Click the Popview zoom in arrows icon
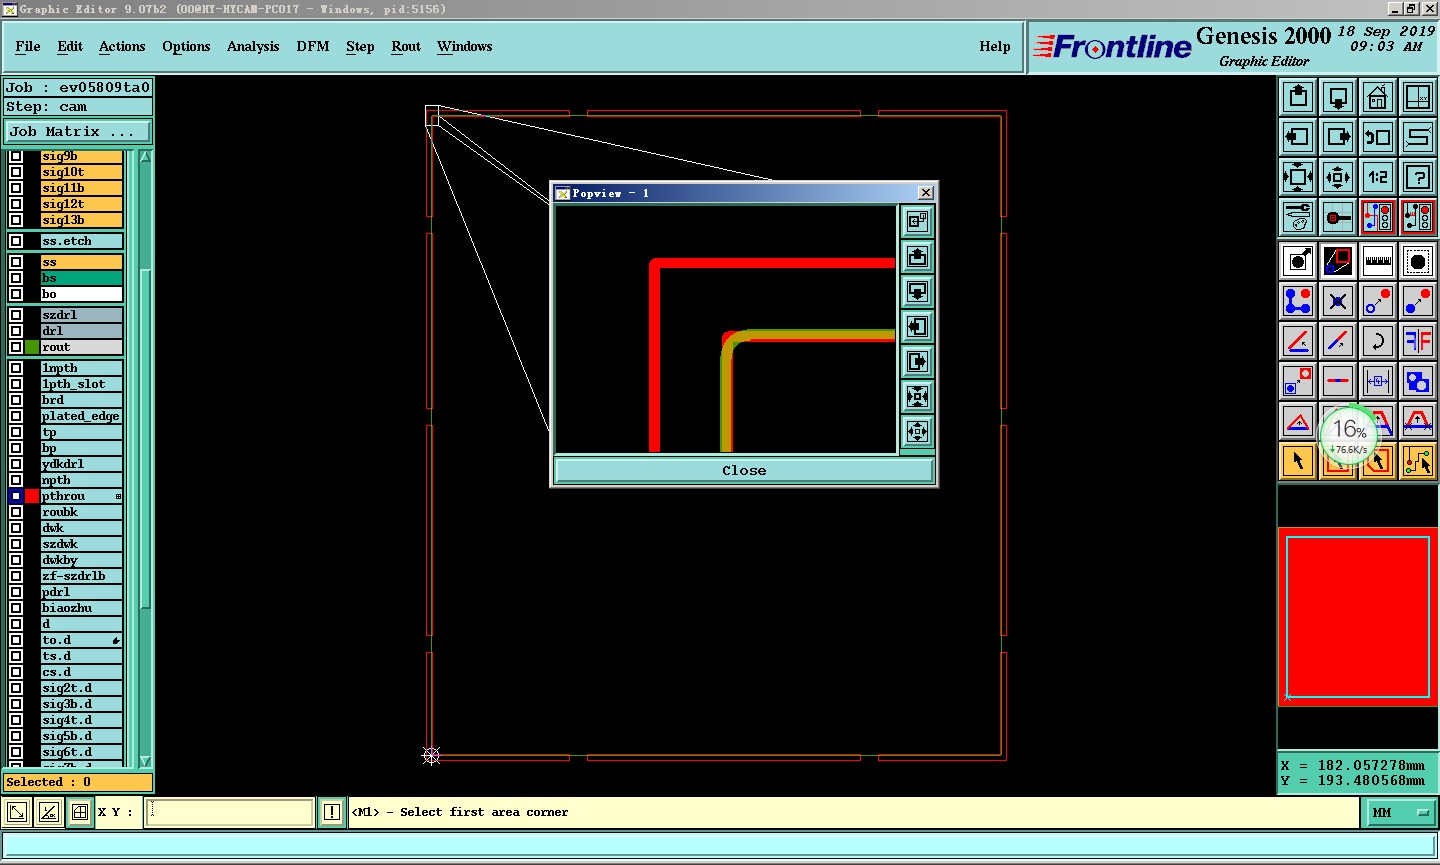 pyautogui.click(x=917, y=397)
